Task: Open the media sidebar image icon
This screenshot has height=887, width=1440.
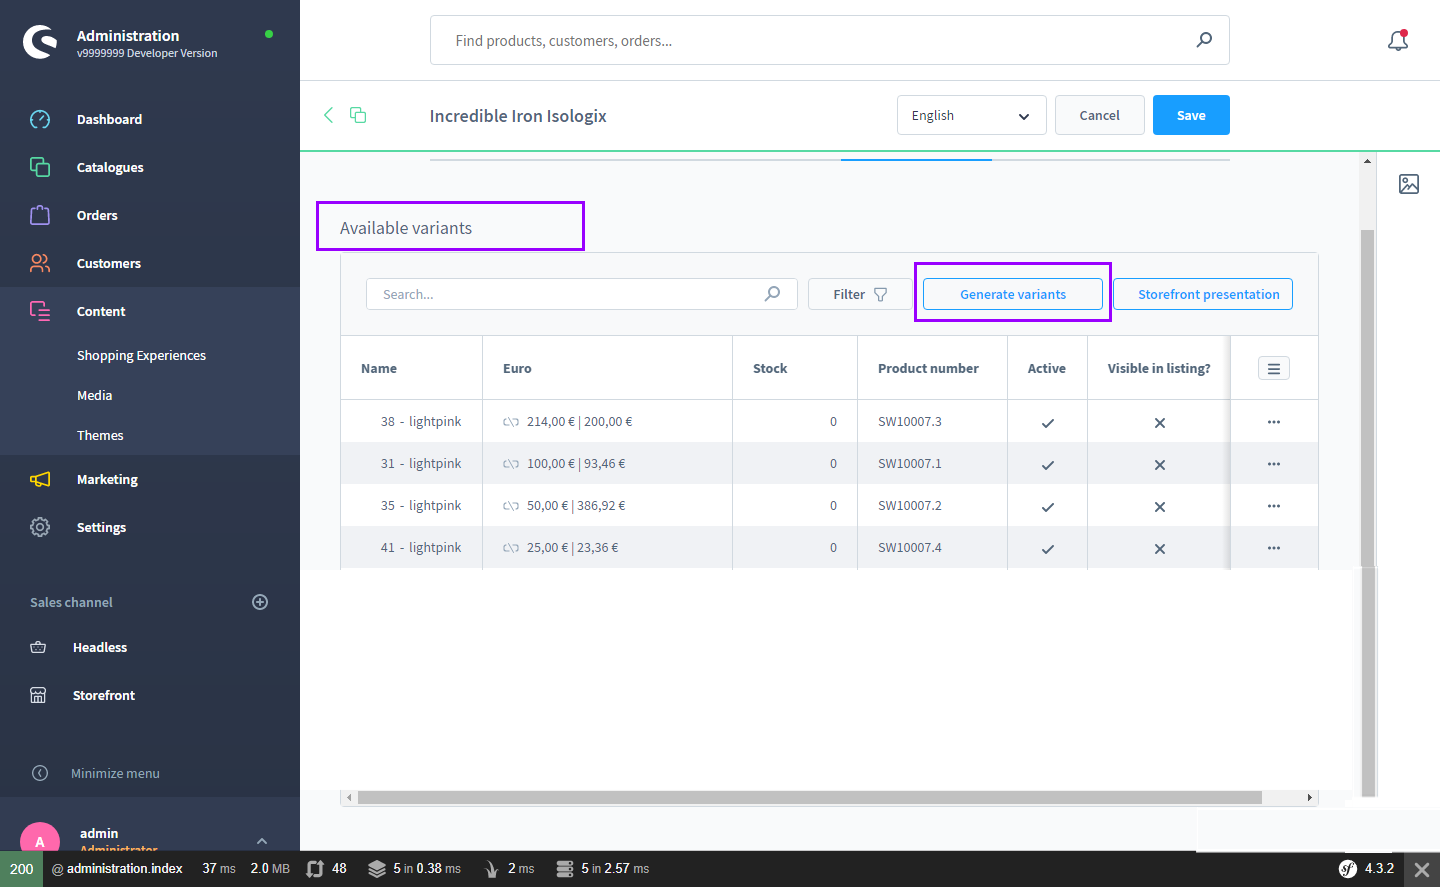Action: coord(1409,184)
